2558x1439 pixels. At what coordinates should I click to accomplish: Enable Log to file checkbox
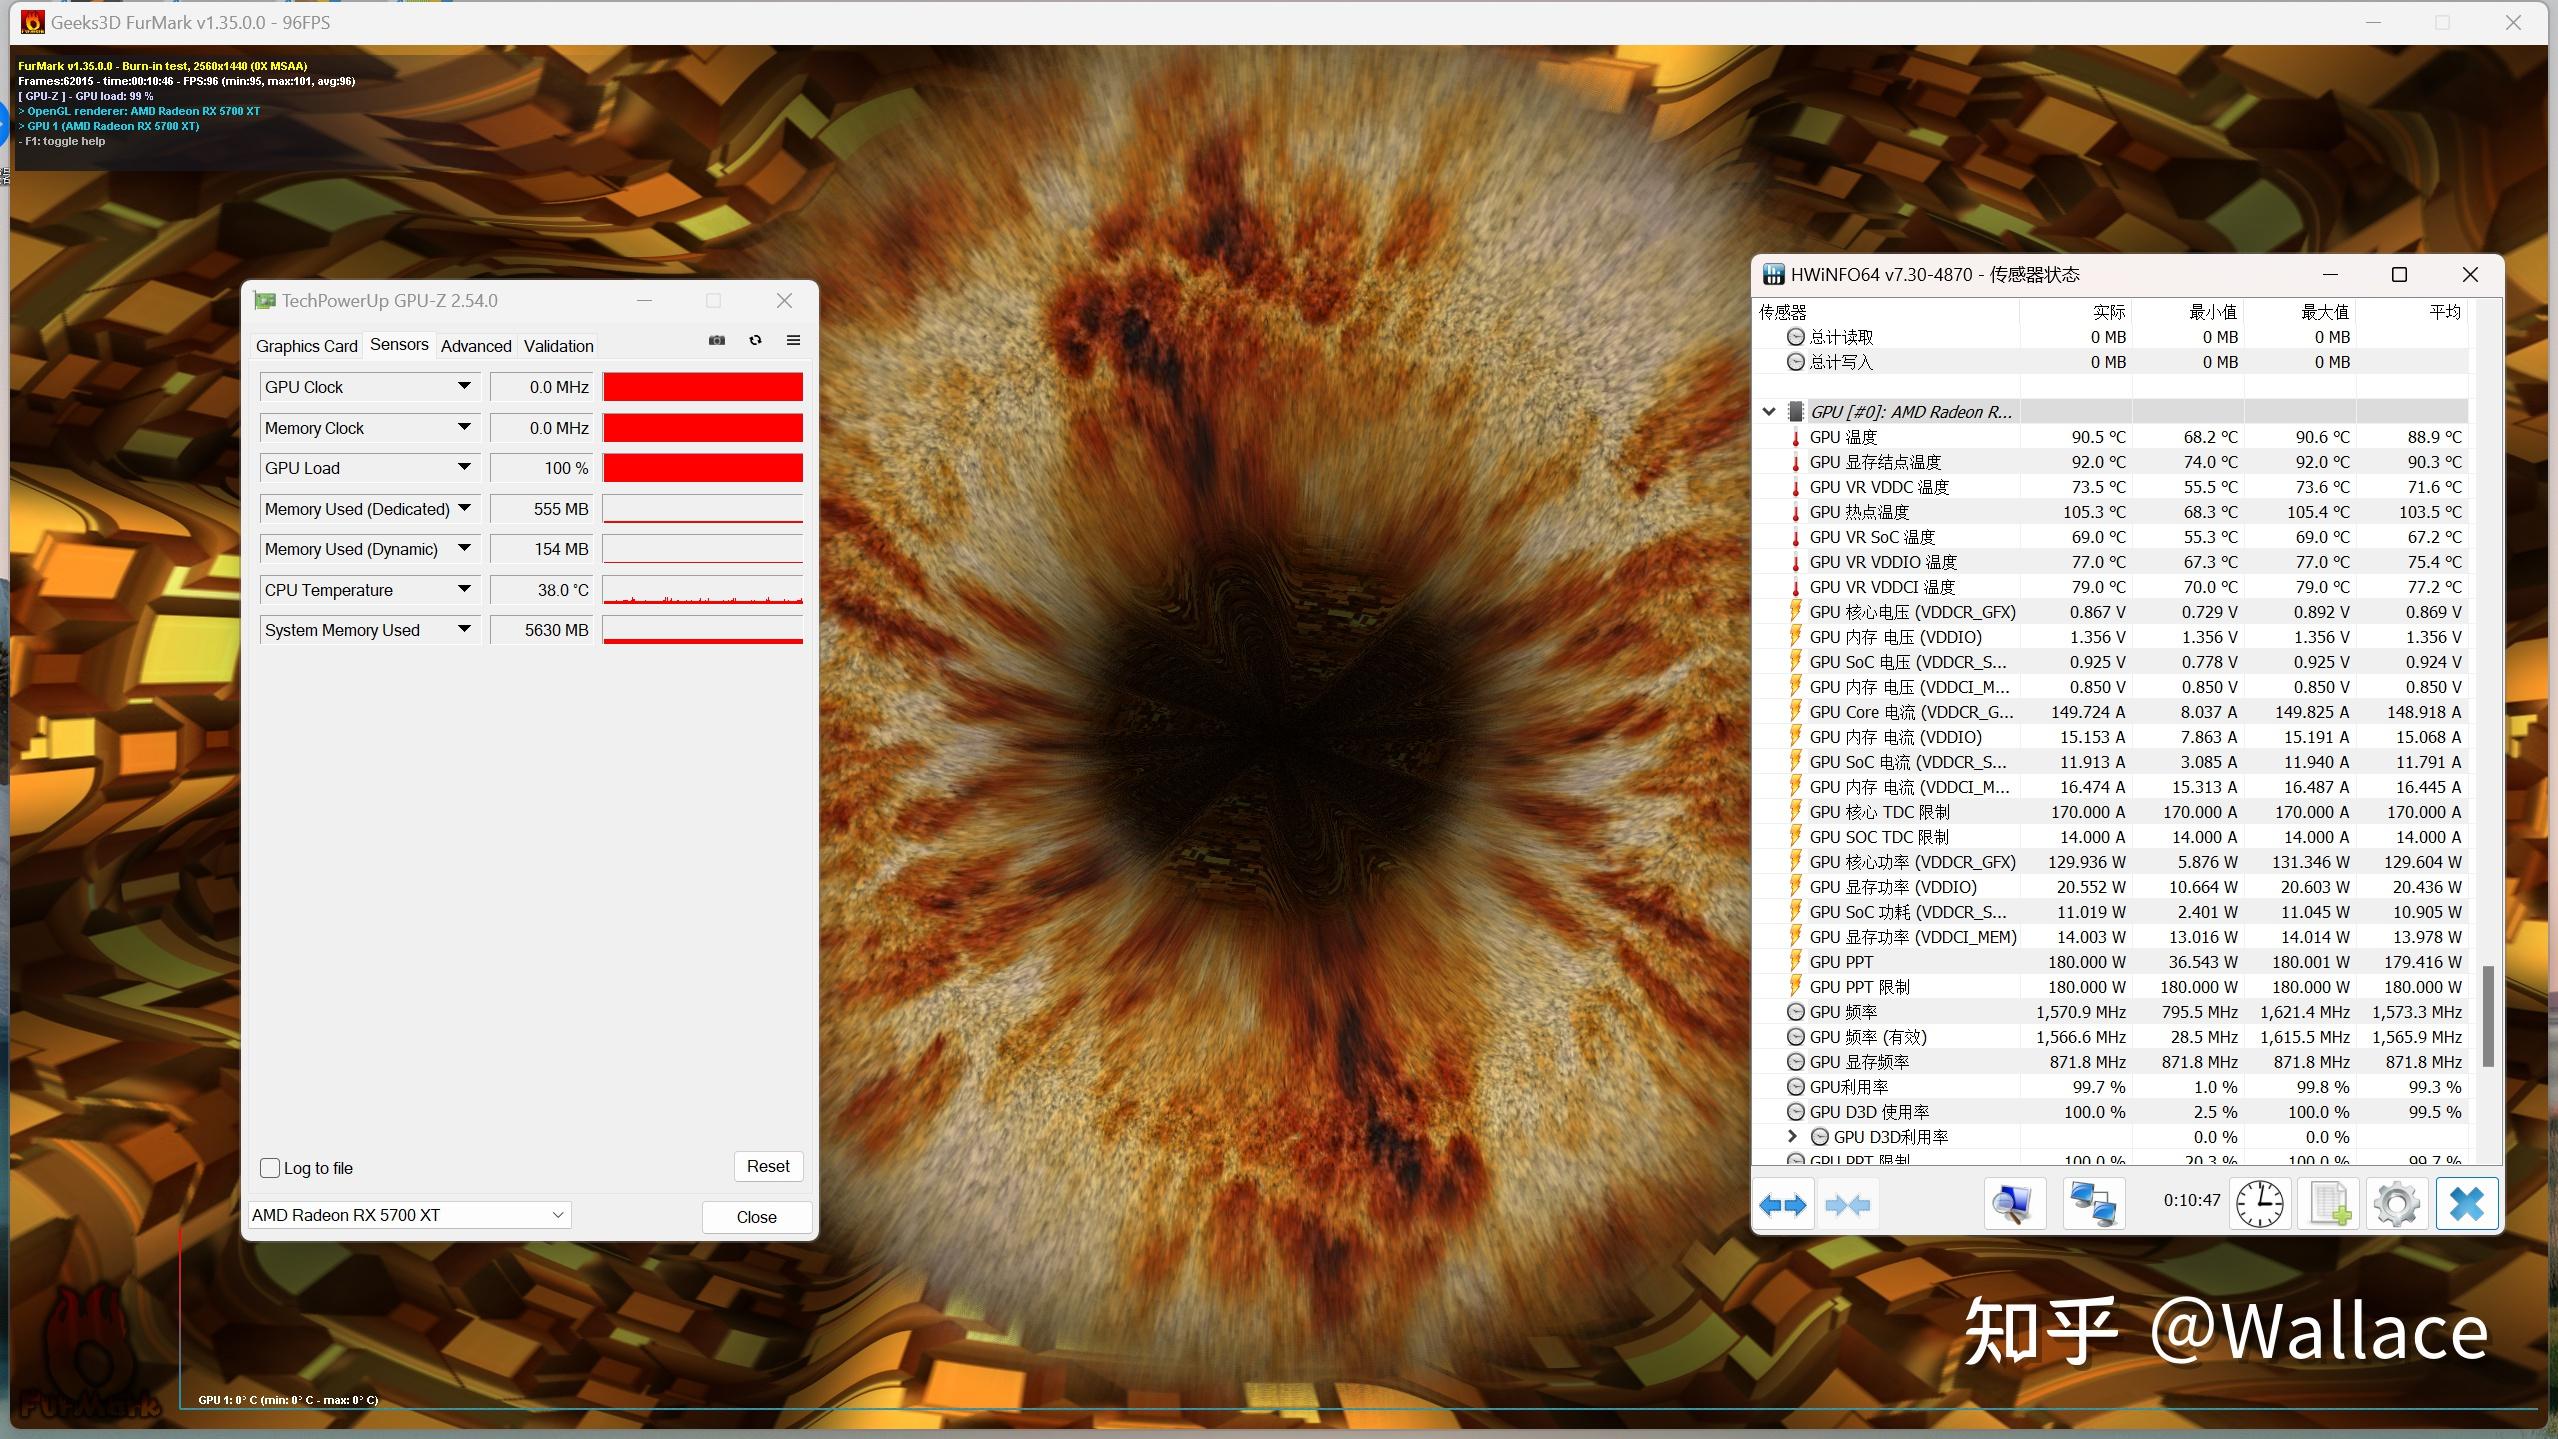coord(271,1165)
